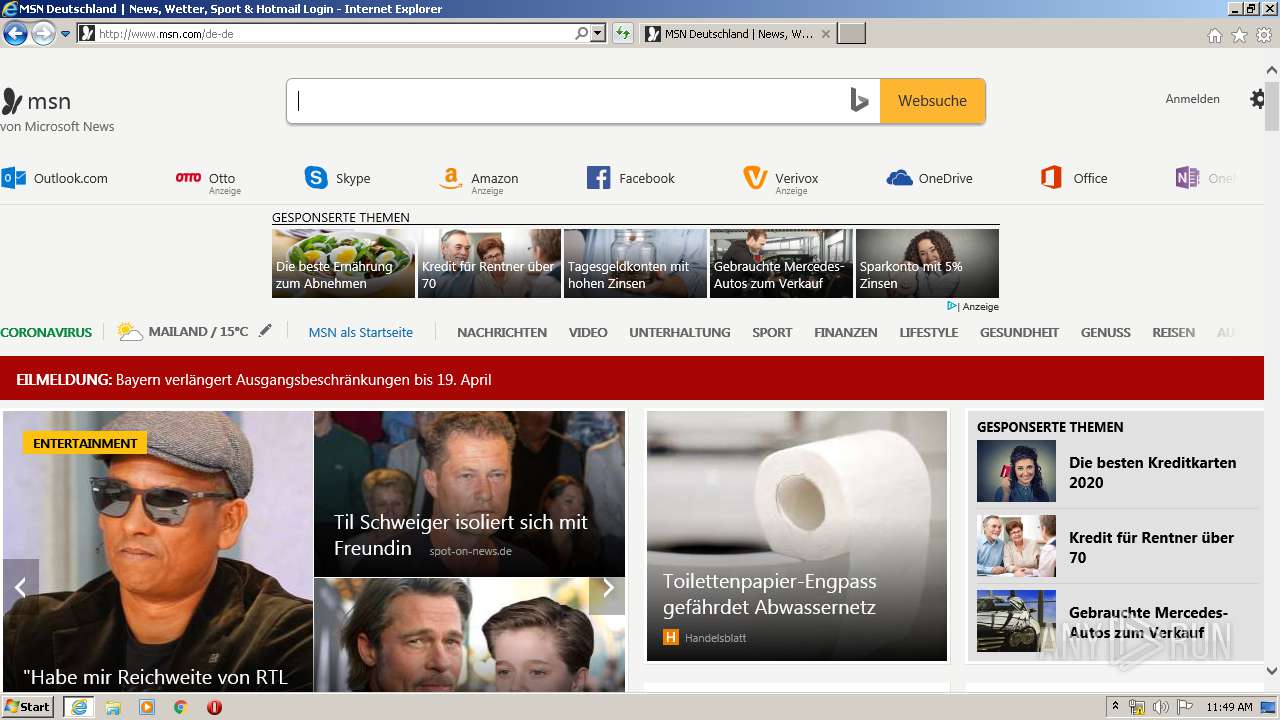1280x720 pixels.
Task: Open NACHRICHTEN navigation item
Action: point(502,332)
